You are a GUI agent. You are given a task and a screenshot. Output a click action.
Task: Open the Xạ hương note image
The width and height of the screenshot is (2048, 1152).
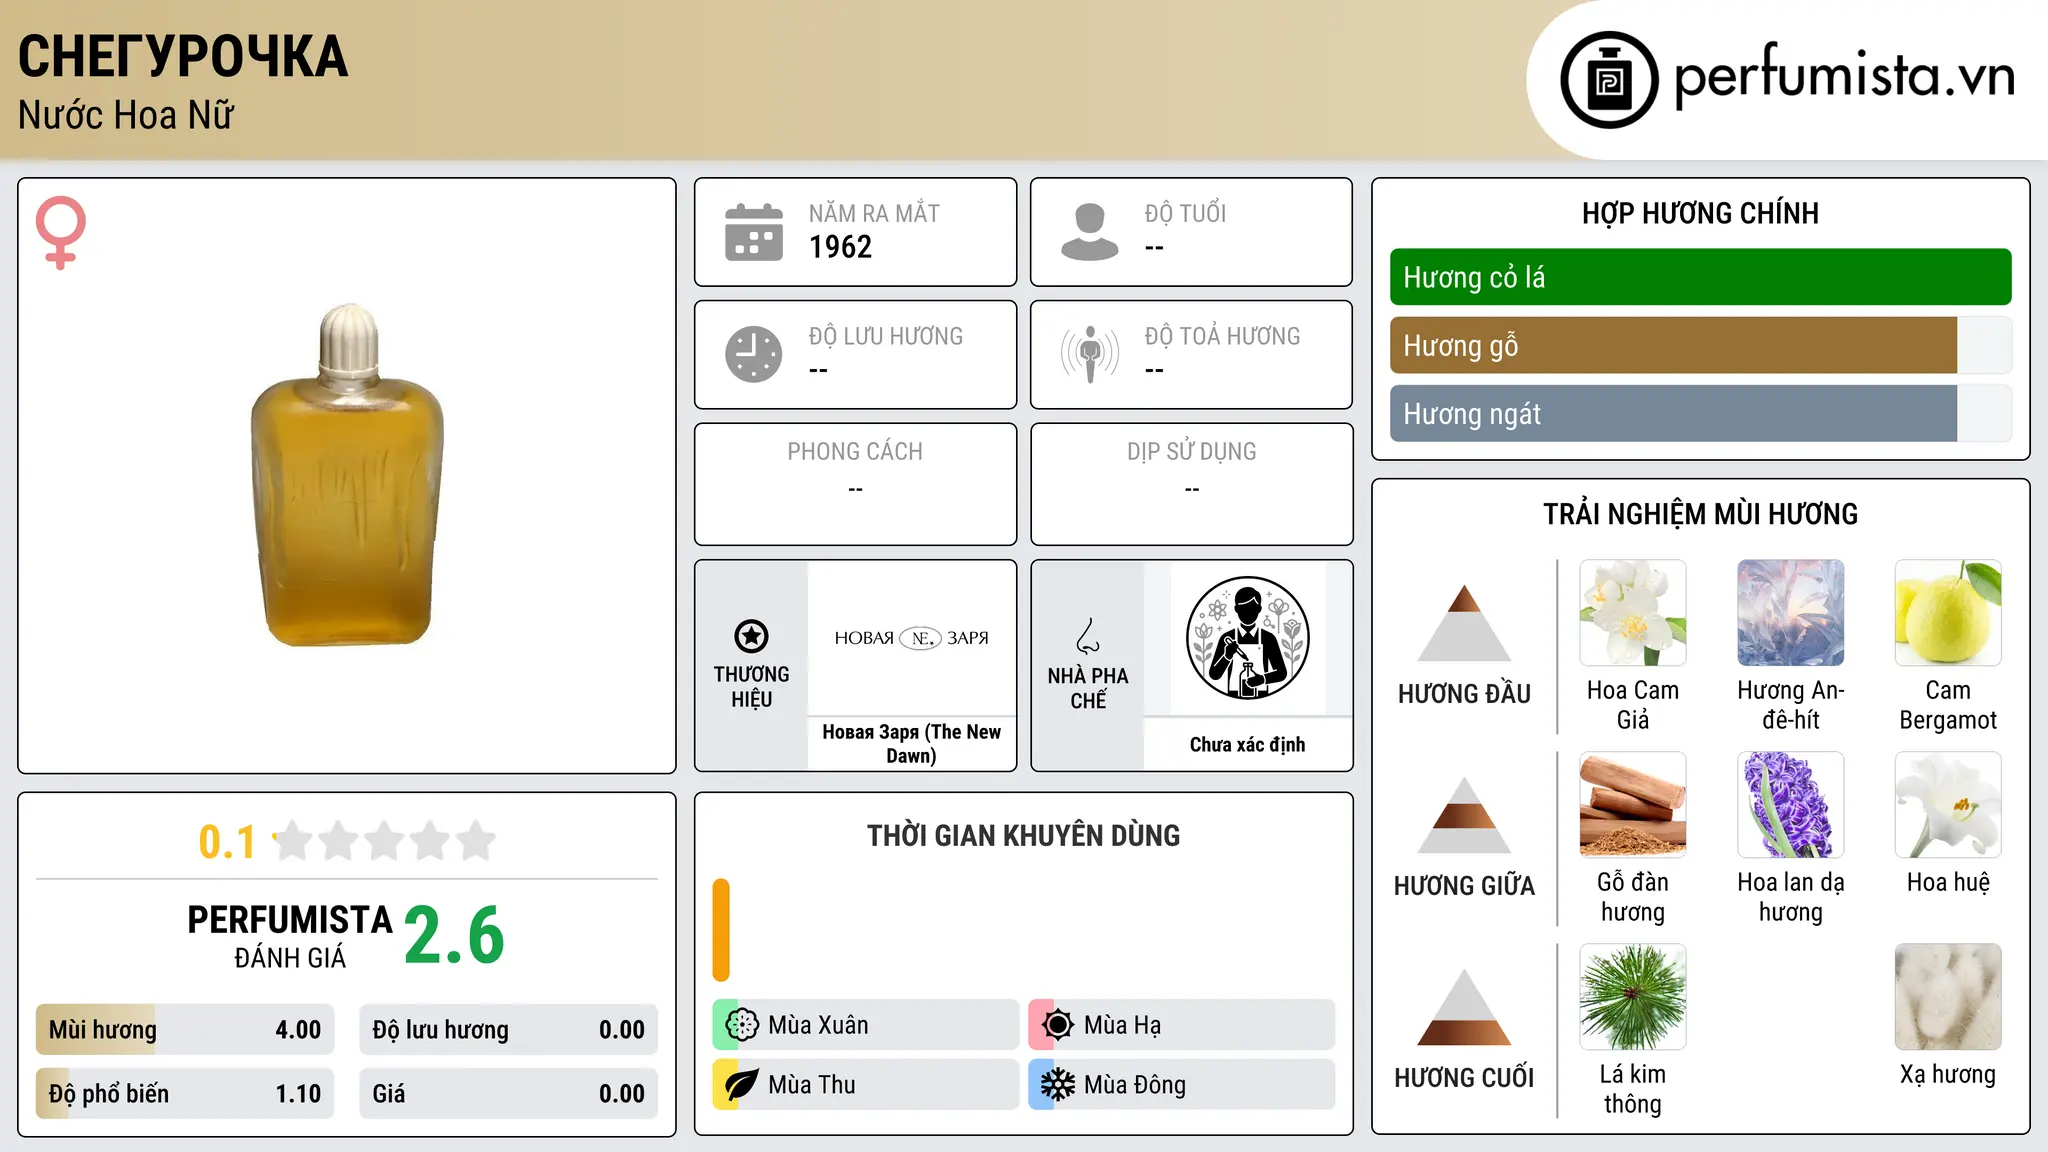coord(1948,997)
